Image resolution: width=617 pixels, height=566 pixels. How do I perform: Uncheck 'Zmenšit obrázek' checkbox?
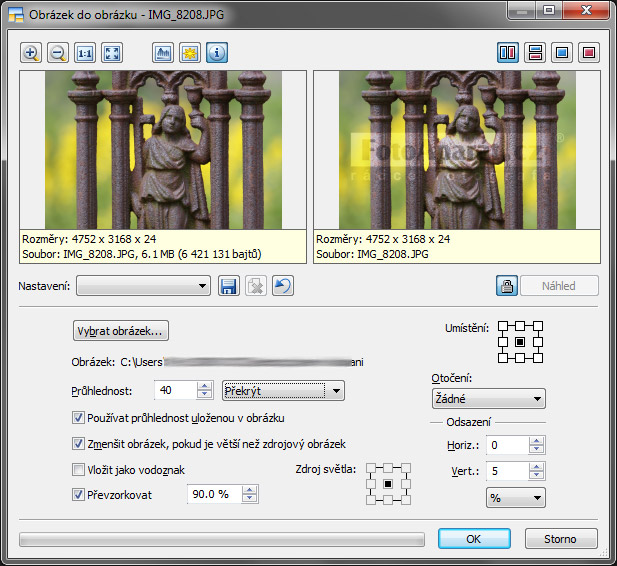pos(79,443)
